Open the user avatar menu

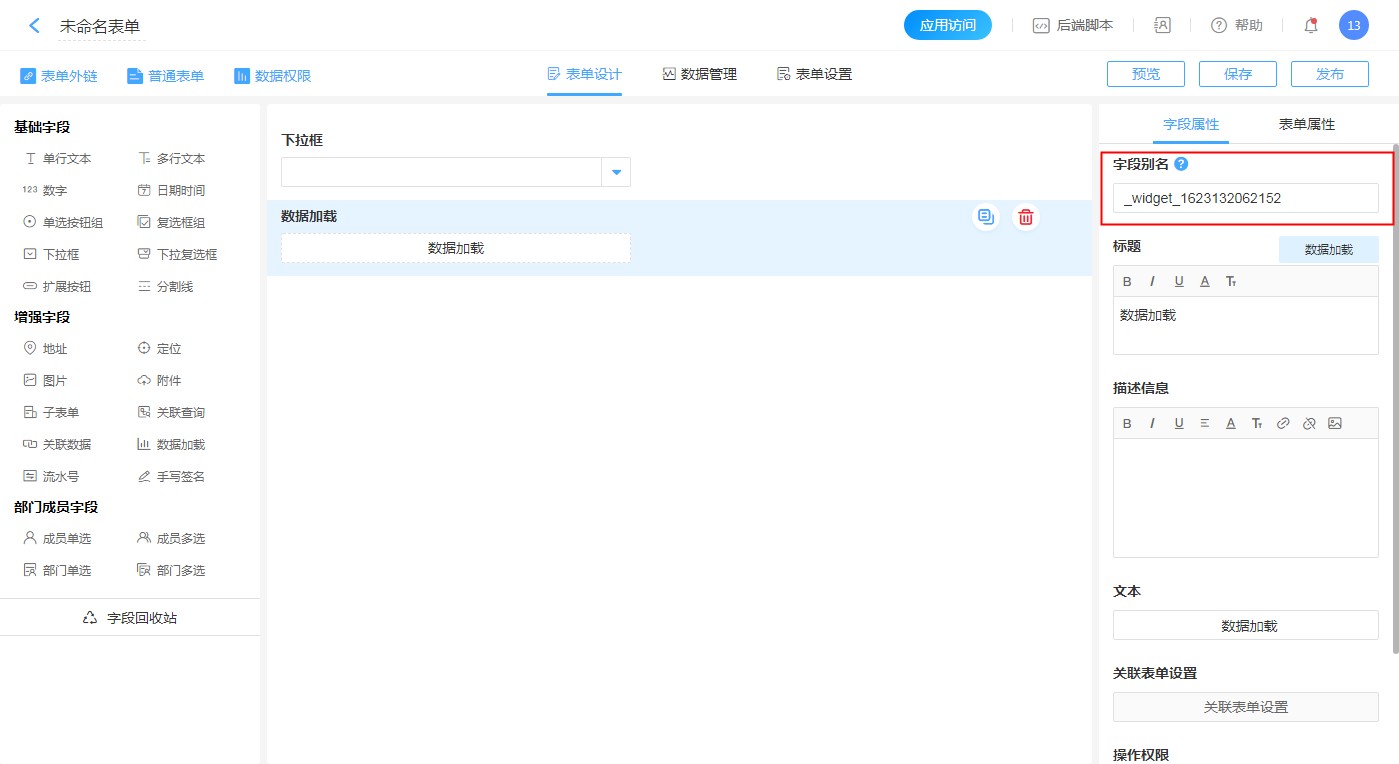[x=1353, y=26]
